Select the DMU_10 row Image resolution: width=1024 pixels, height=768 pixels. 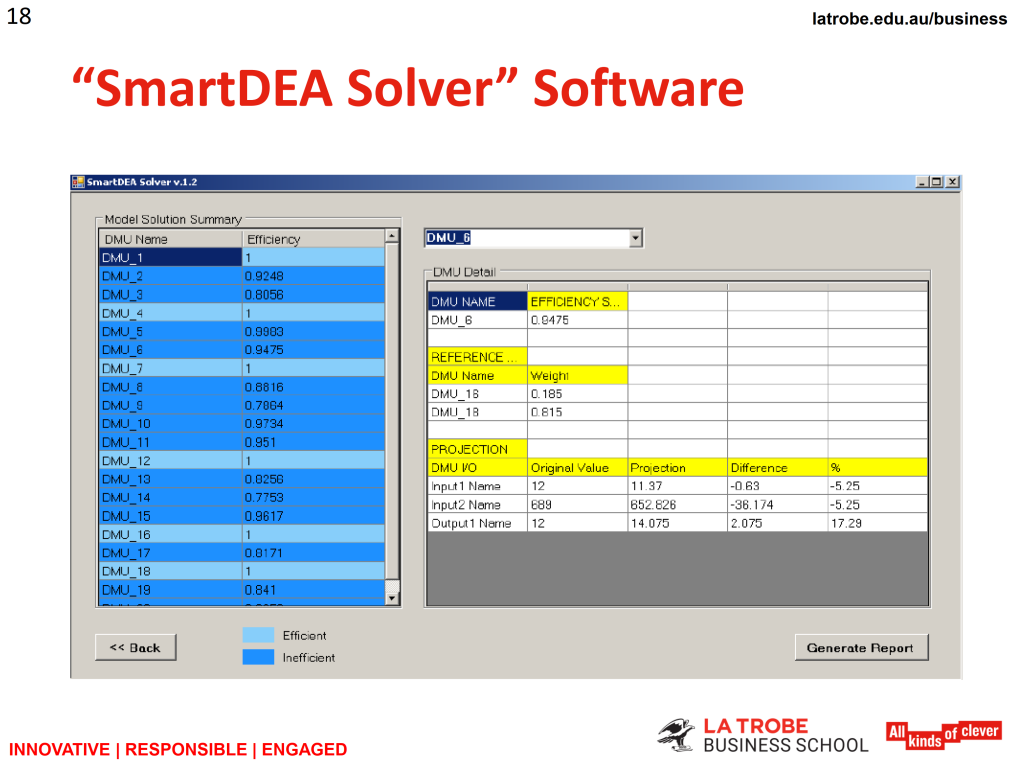[x=242, y=424]
